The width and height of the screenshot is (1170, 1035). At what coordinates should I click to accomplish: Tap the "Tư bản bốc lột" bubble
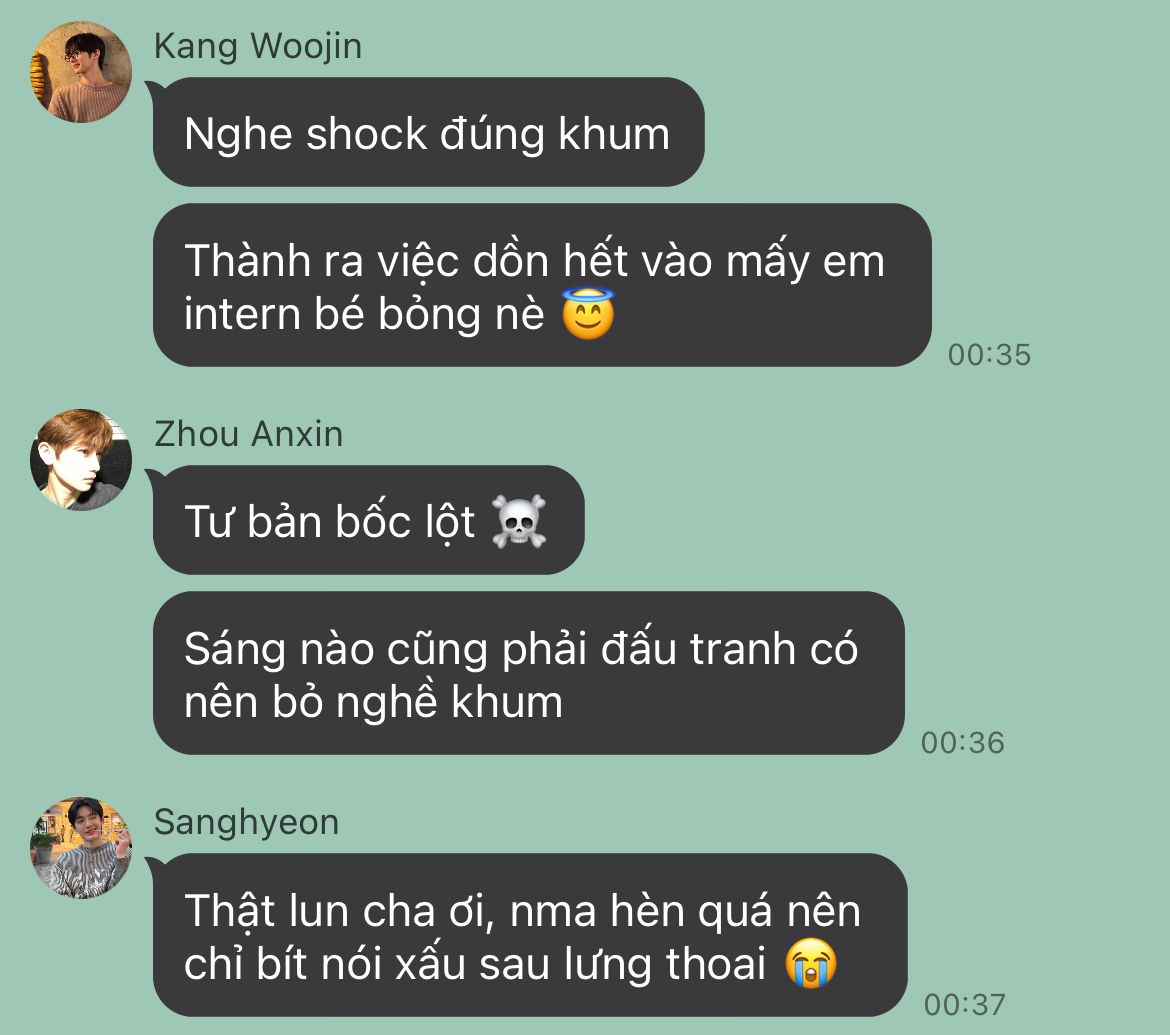[x=369, y=520]
